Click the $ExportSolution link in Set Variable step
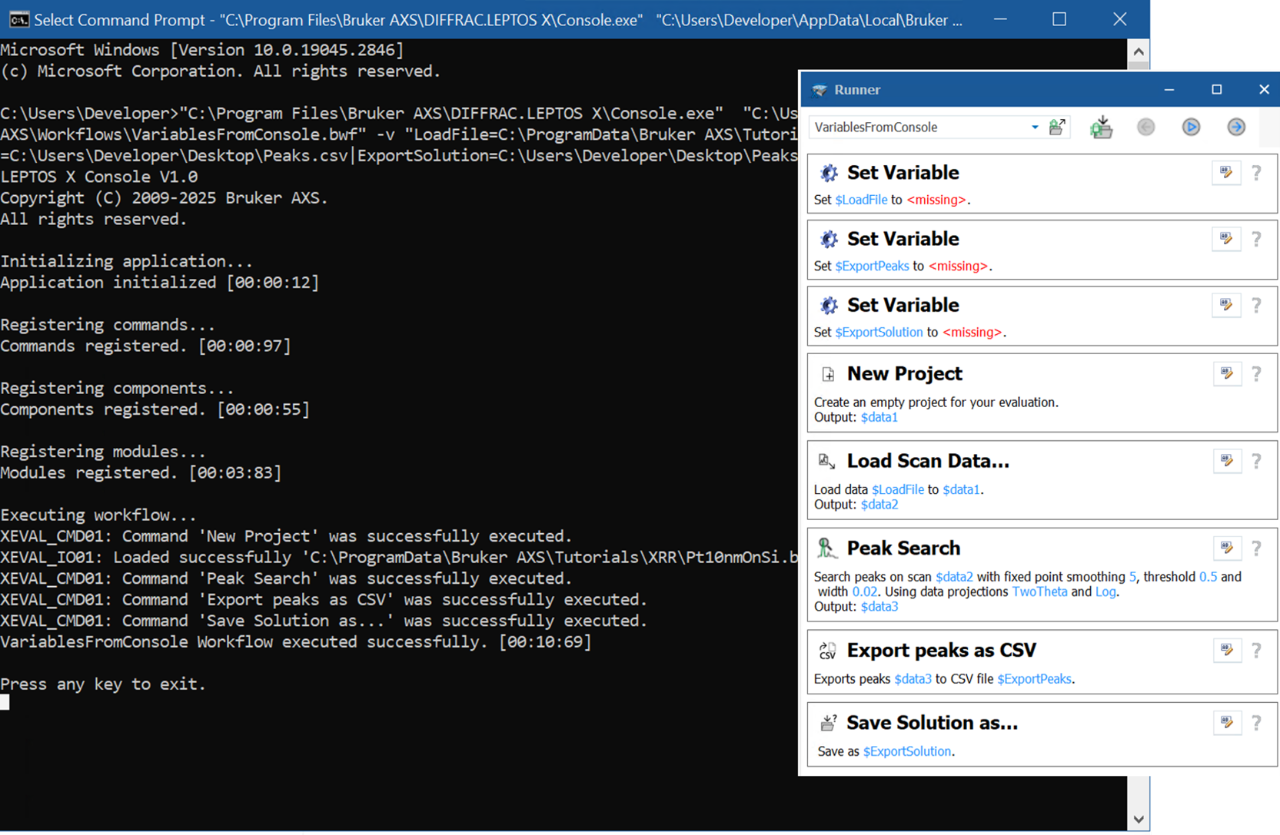This screenshot has width=1280, height=835. [879, 332]
